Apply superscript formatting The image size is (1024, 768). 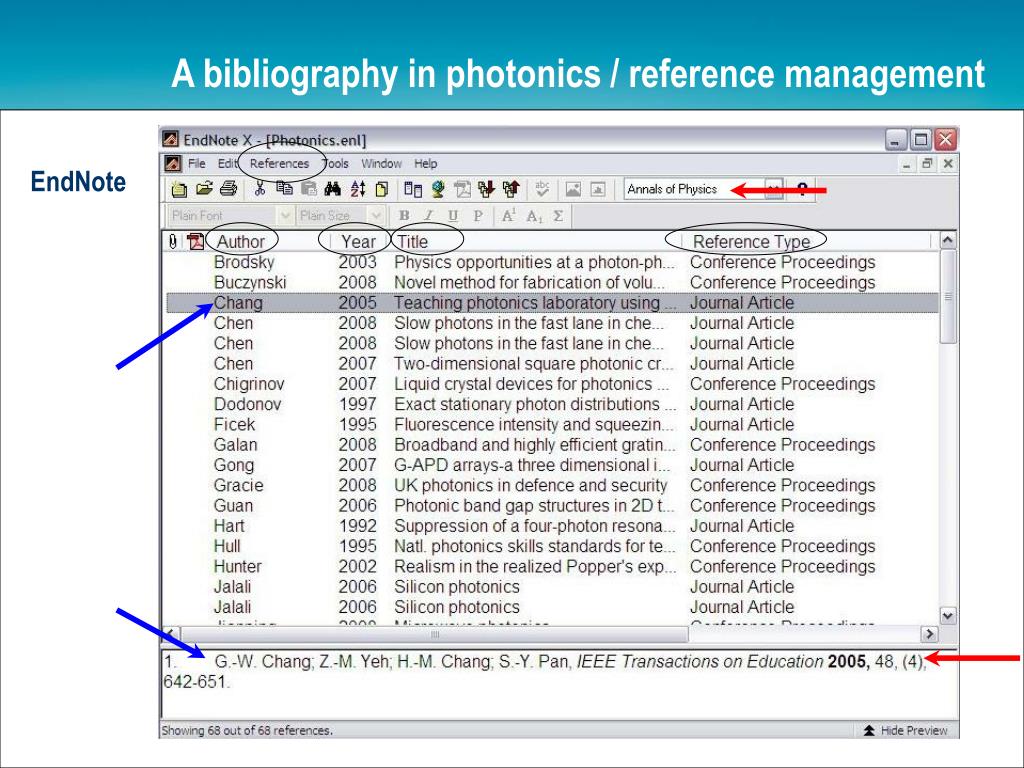coord(509,216)
